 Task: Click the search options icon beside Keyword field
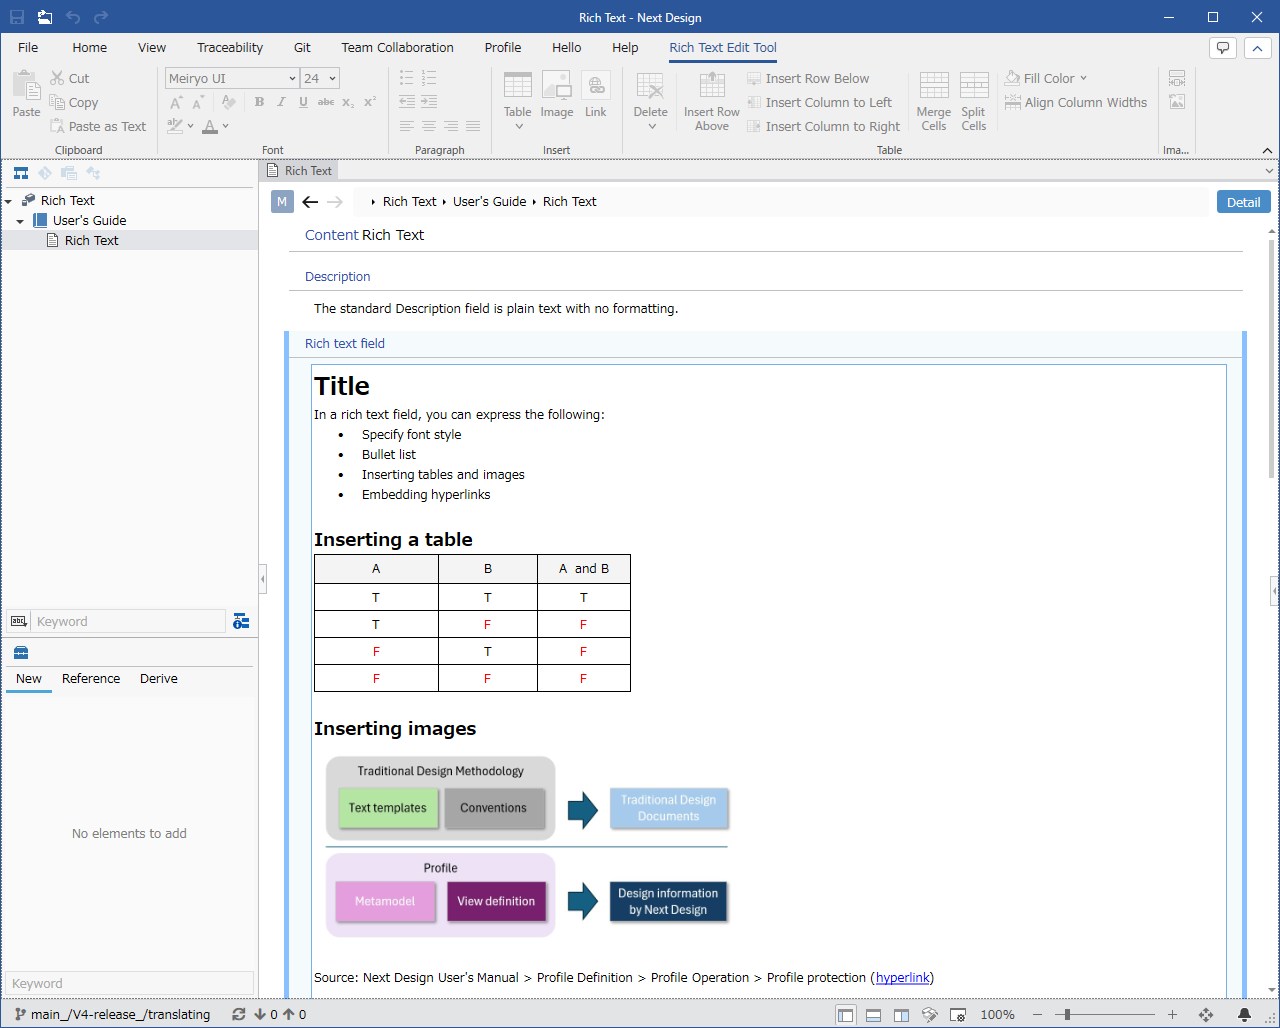241,621
